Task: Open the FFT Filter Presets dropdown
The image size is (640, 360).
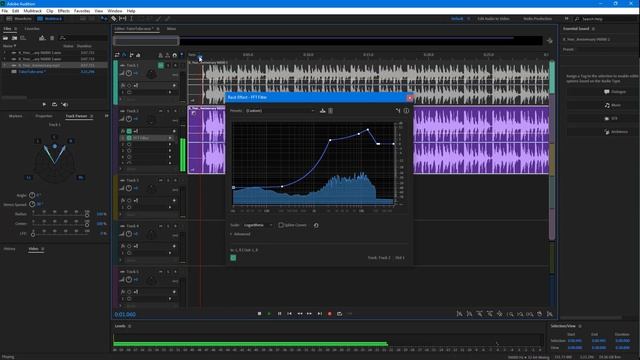Action: (280, 111)
